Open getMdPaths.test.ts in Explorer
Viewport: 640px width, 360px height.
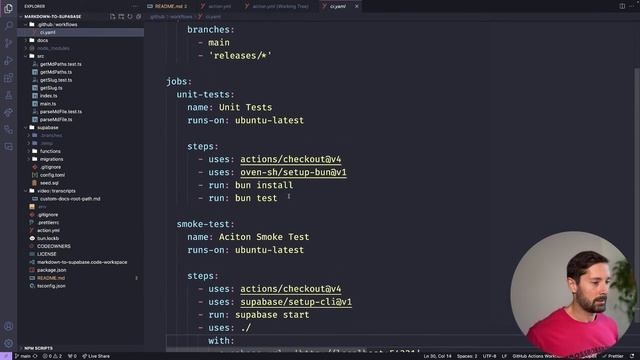[60, 64]
